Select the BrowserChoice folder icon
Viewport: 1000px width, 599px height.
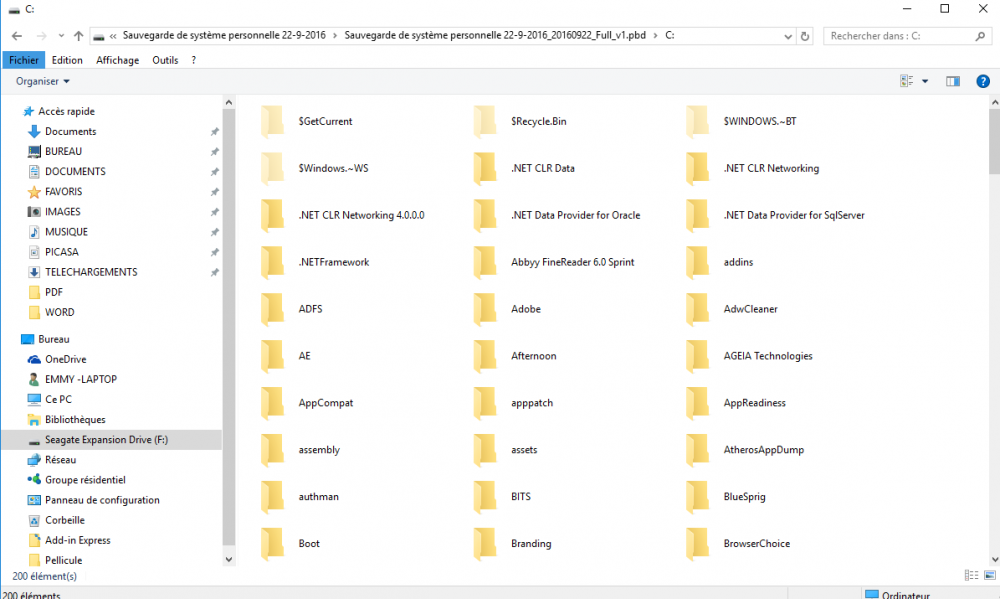(698, 544)
